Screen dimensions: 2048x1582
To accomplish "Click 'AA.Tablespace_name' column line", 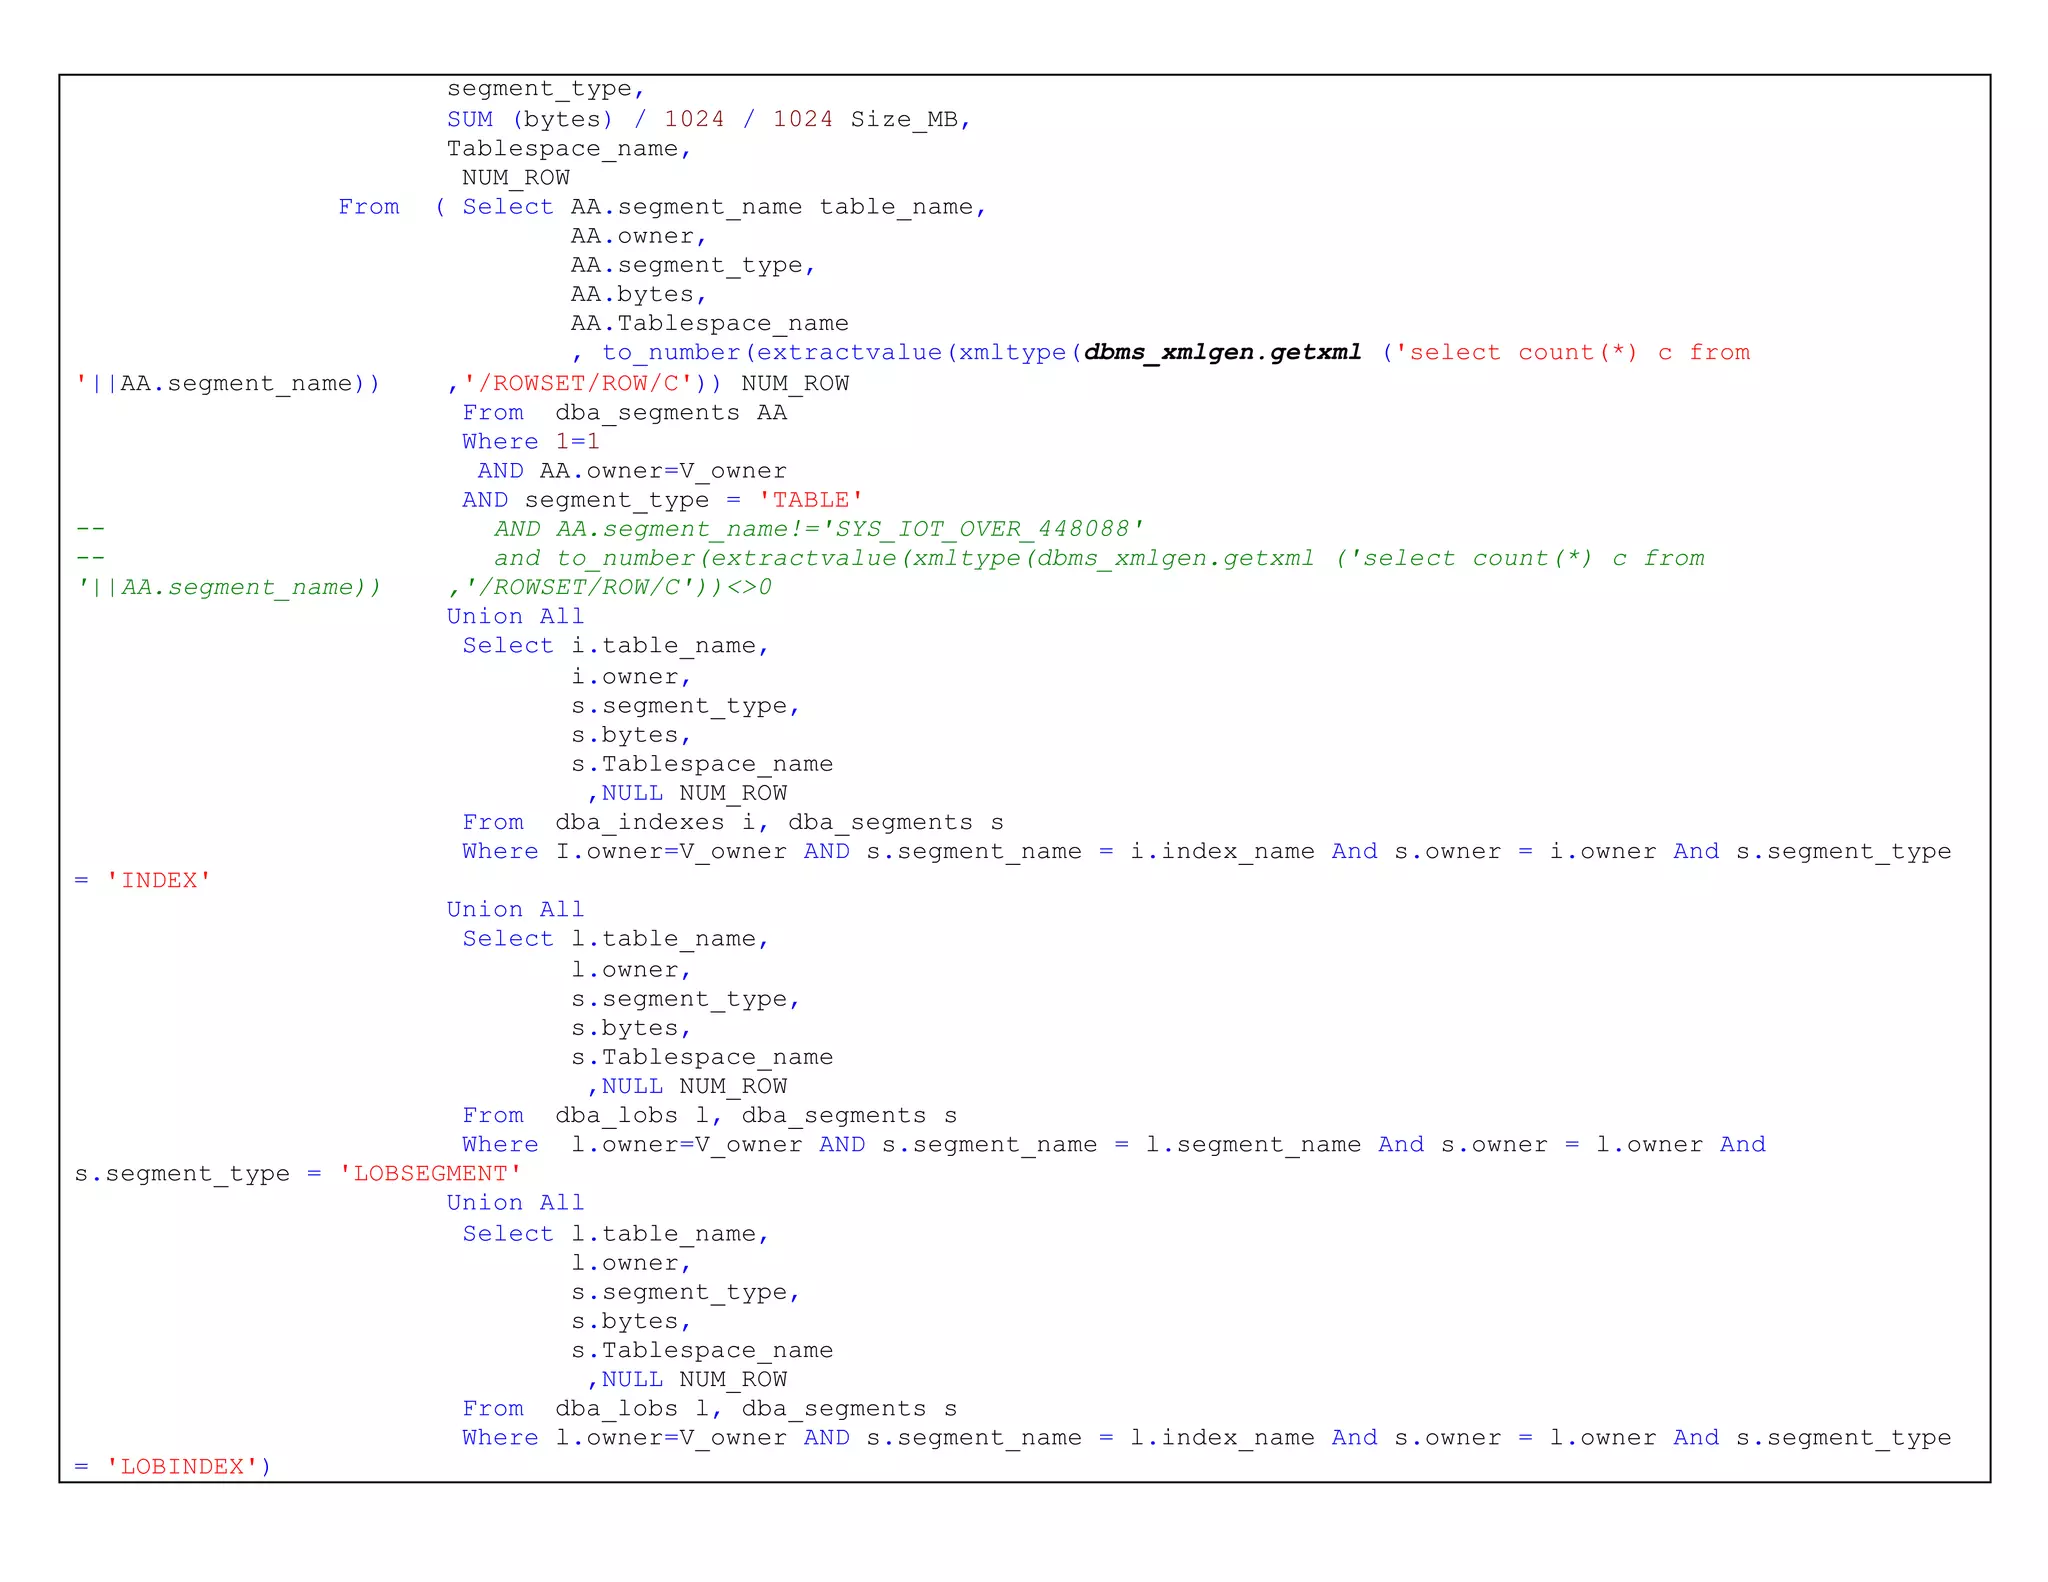I will point(710,324).
